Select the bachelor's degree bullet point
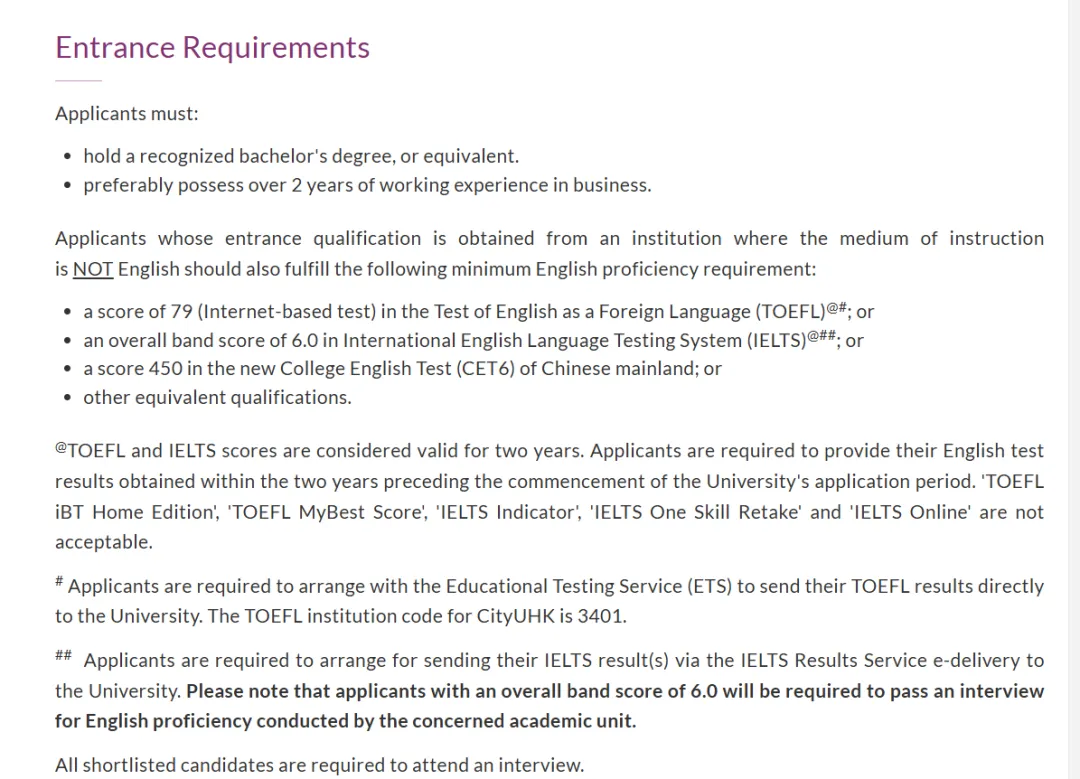Viewport: 1080px width, 779px height. coord(301,156)
